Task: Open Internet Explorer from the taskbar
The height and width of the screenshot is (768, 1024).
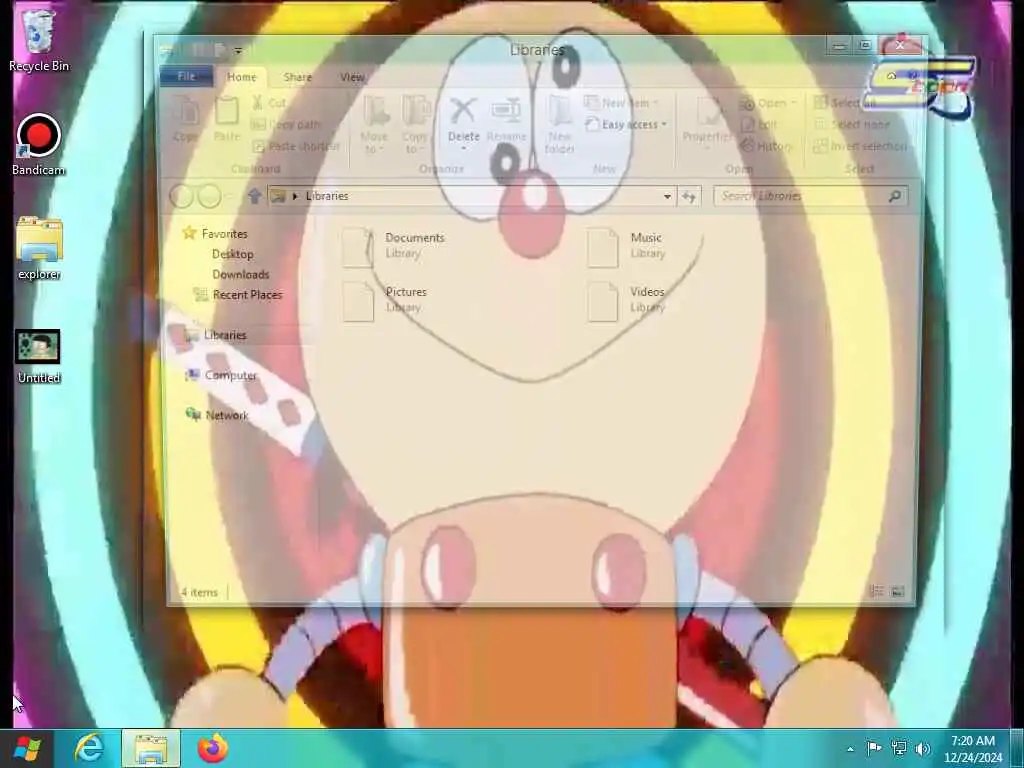Action: point(89,748)
